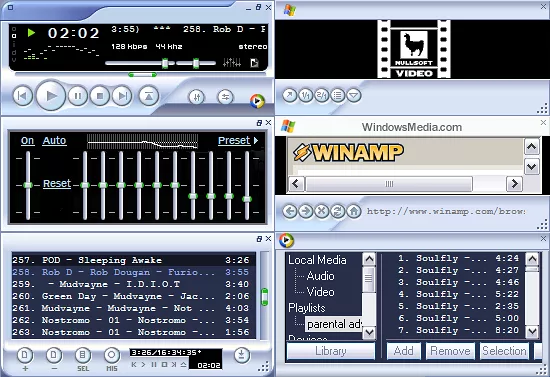Click mini stop button in playlist window
Screen dimensions: 550x377
[x=164, y=365]
